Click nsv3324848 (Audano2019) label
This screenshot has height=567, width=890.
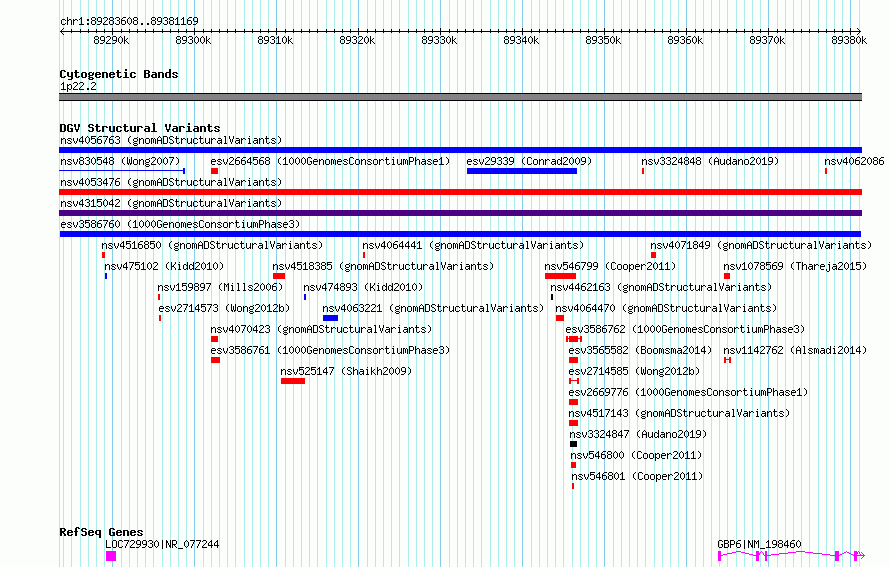pos(710,161)
